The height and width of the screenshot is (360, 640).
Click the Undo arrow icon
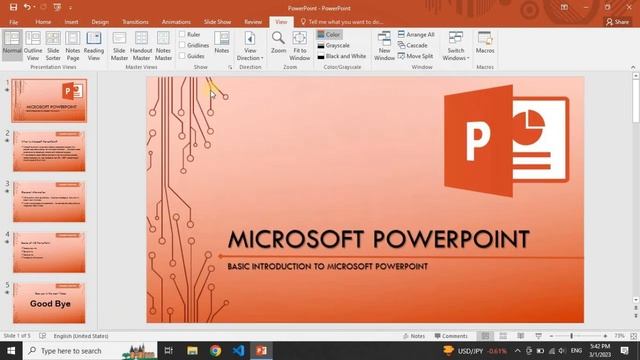(x=27, y=7)
